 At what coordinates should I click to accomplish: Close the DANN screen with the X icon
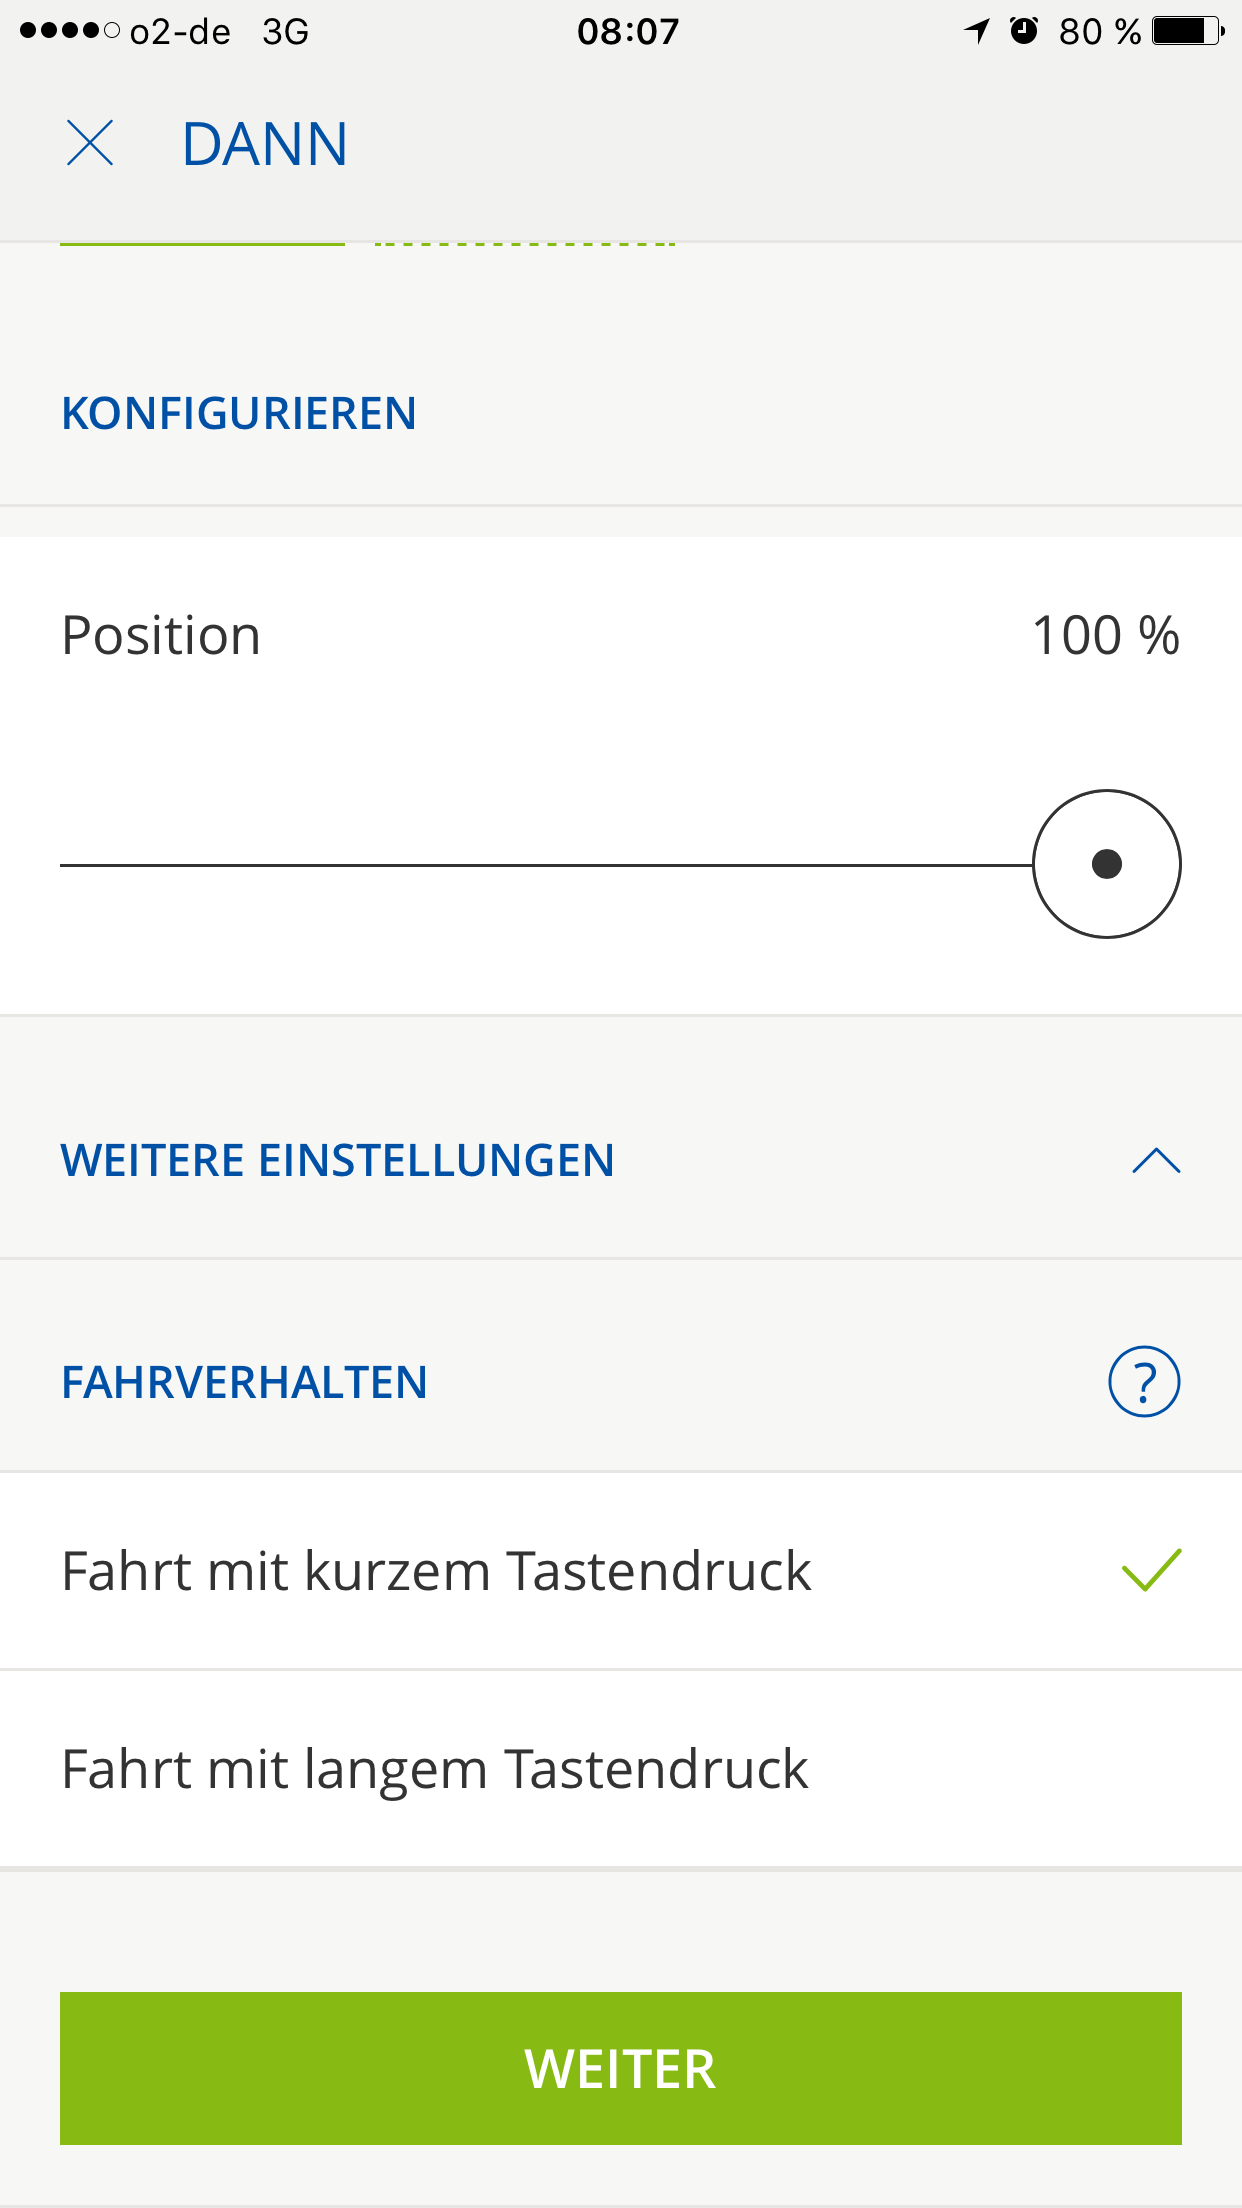[x=90, y=143]
